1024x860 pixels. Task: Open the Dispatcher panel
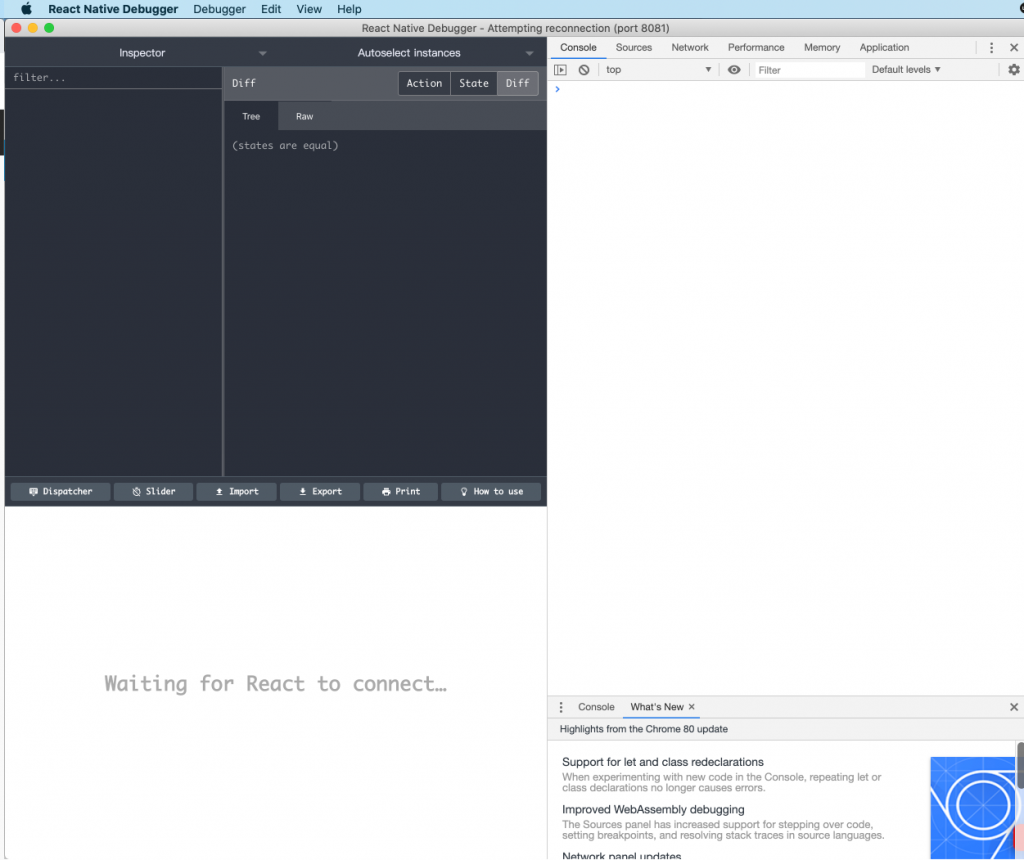(x=60, y=491)
